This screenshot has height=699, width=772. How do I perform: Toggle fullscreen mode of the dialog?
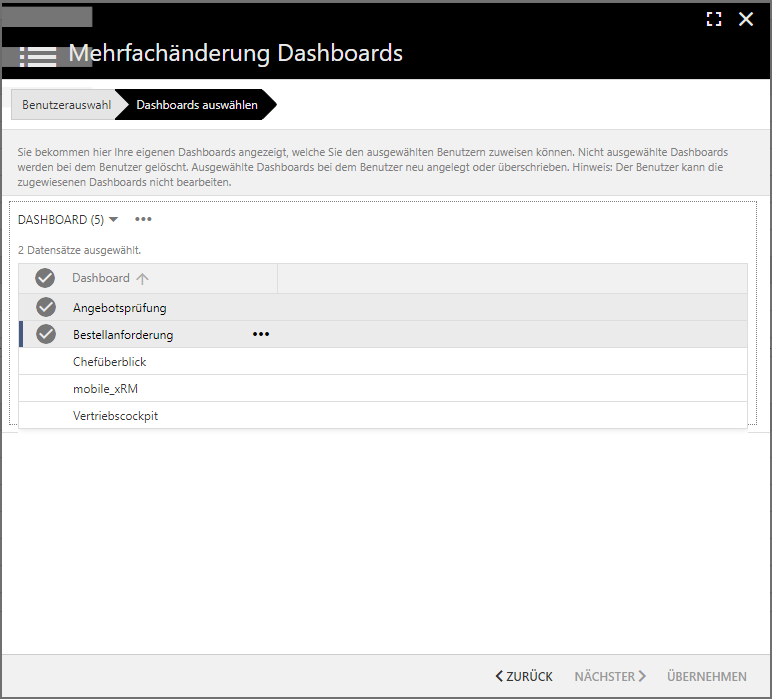tap(713, 19)
